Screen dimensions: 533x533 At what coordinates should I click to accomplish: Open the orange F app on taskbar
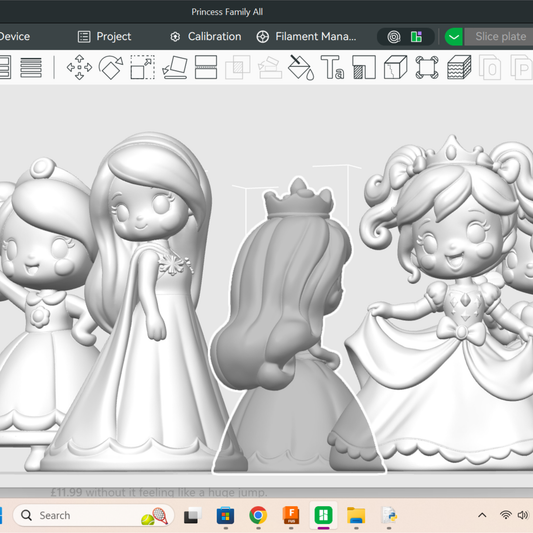pos(291,515)
